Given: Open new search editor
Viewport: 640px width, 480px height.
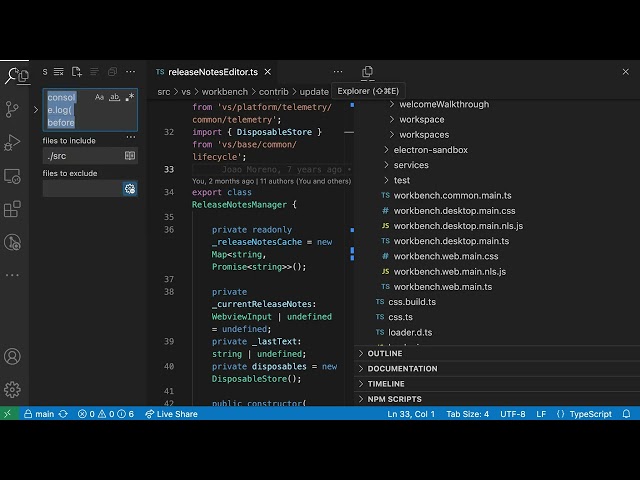Looking at the screenshot, I should pyautogui.click(x=77, y=72).
